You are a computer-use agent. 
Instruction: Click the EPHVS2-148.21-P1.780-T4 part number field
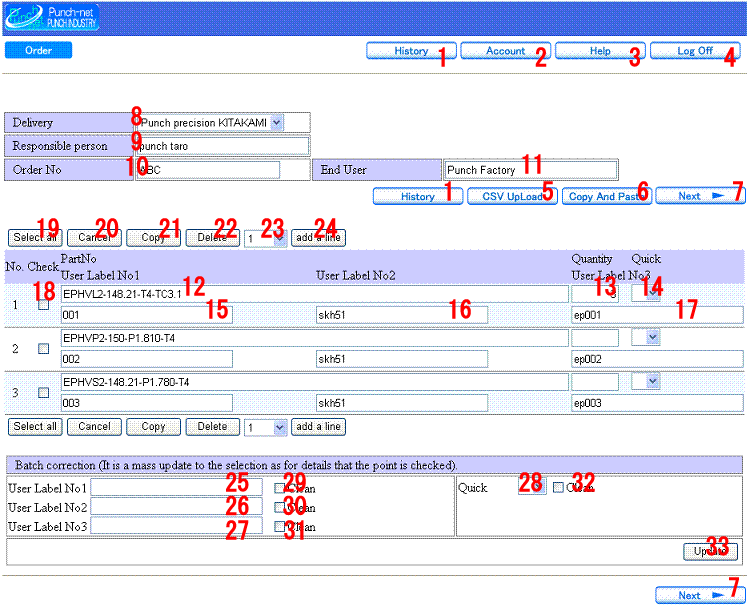click(314, 382)
